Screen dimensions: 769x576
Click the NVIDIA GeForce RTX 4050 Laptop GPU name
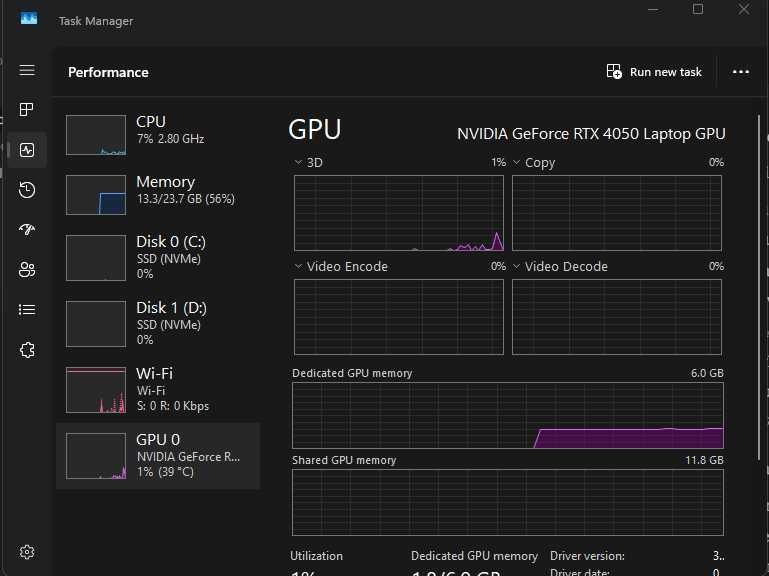click(x=591, y=134)
